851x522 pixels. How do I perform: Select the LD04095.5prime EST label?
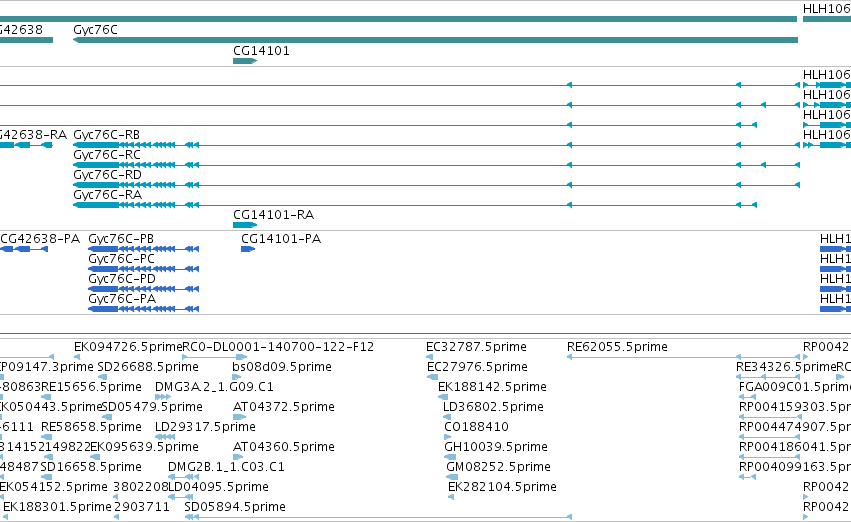pos(218,487)
